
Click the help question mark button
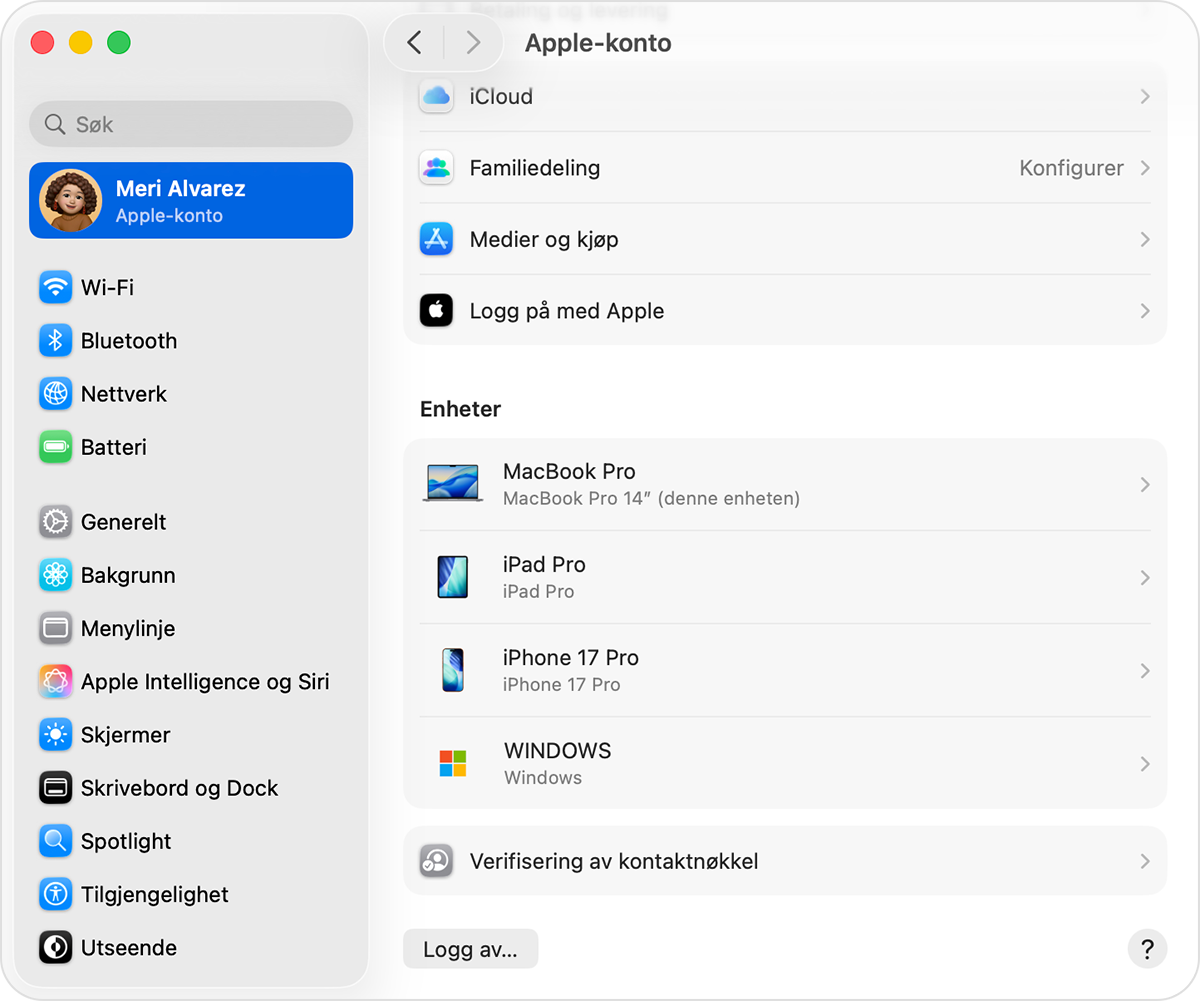pyautogui.click(x=1147, y=949)
